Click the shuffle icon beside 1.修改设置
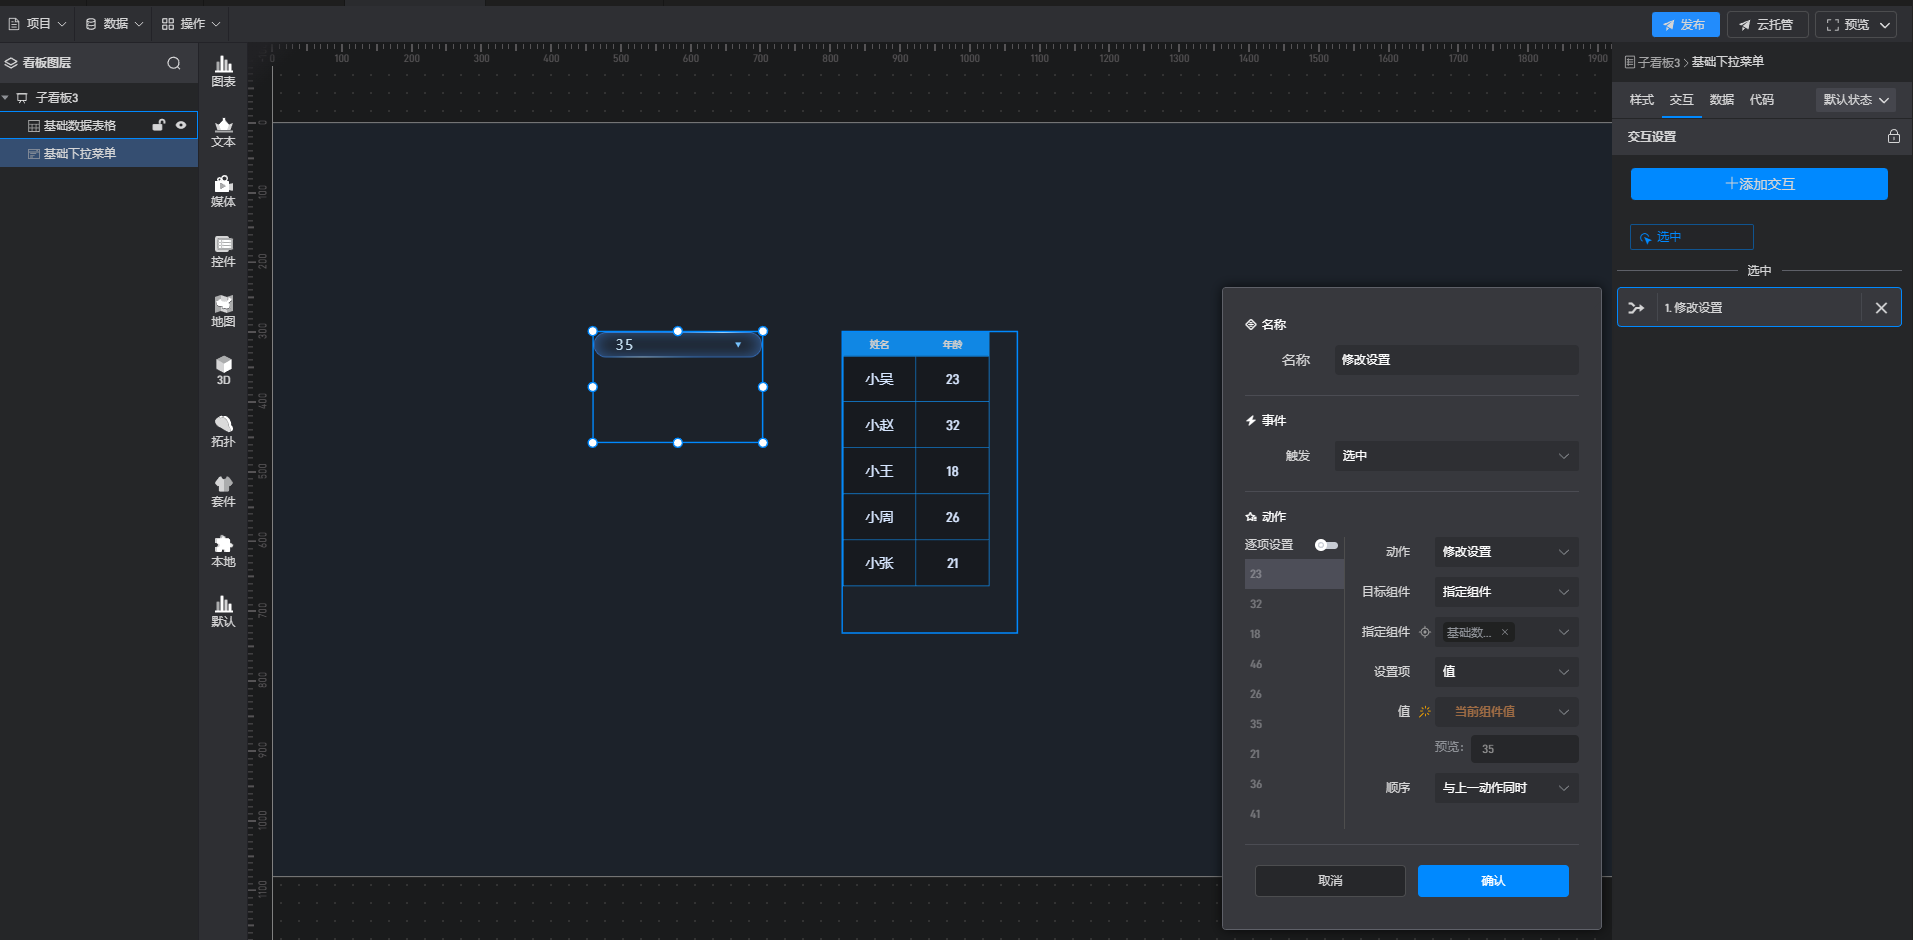The width and height of the screenshot is (1913, 940). point(1636,308)
